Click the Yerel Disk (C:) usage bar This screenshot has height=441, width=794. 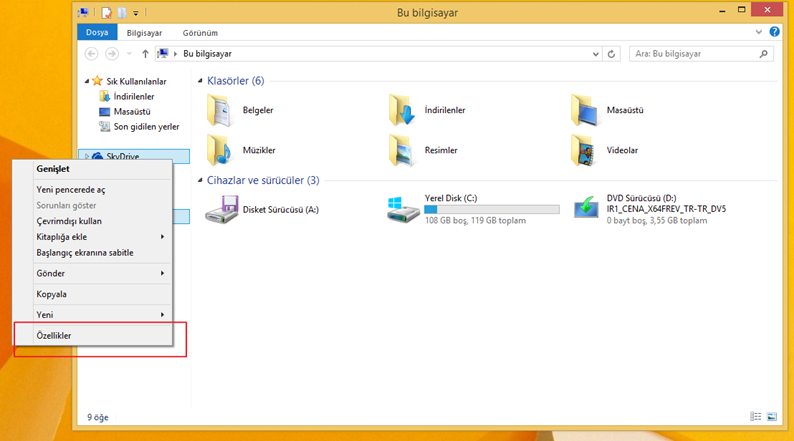pyautogui.click(x=492, y=209)
